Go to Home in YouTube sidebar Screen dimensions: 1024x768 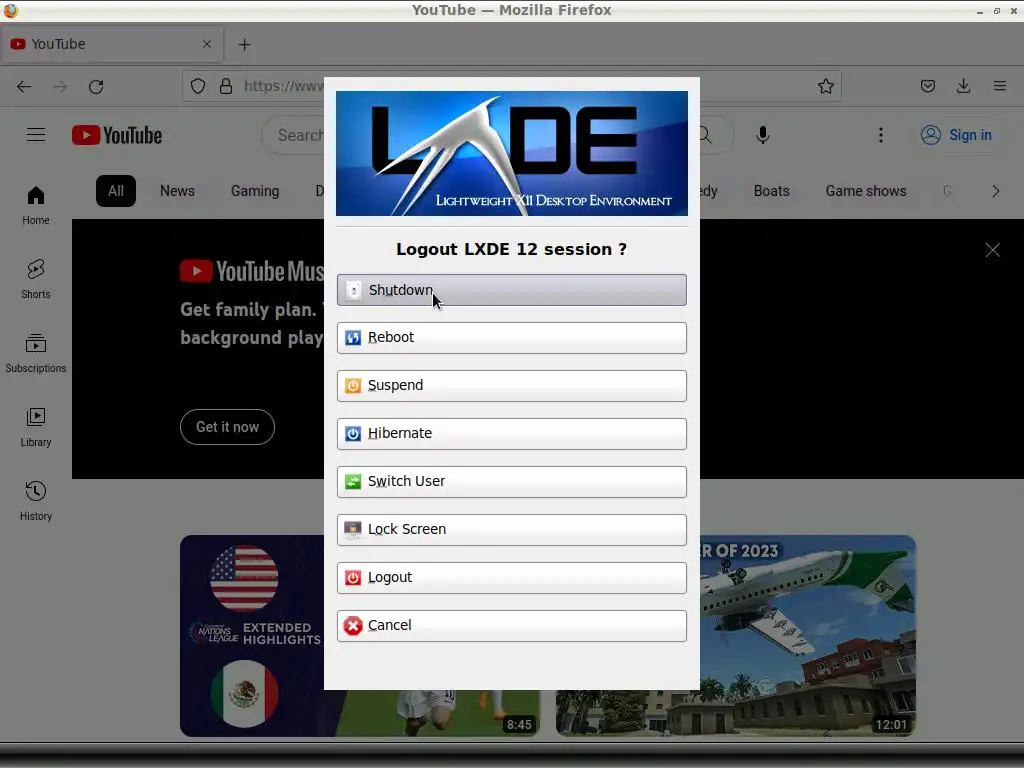coord(35,205)
